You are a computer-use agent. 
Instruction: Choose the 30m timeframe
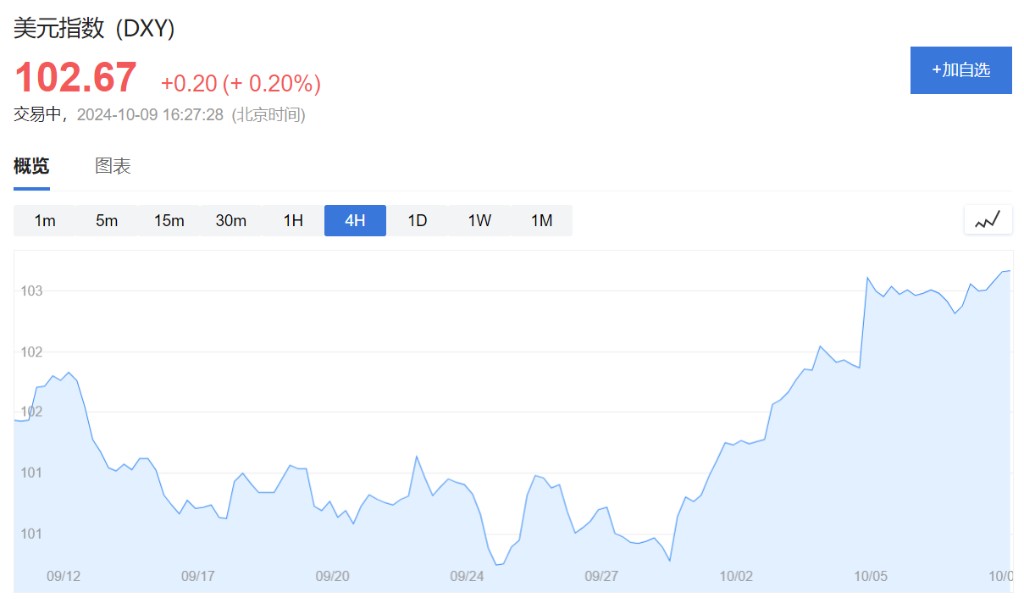pyautogui.click(x=231, y=221)
